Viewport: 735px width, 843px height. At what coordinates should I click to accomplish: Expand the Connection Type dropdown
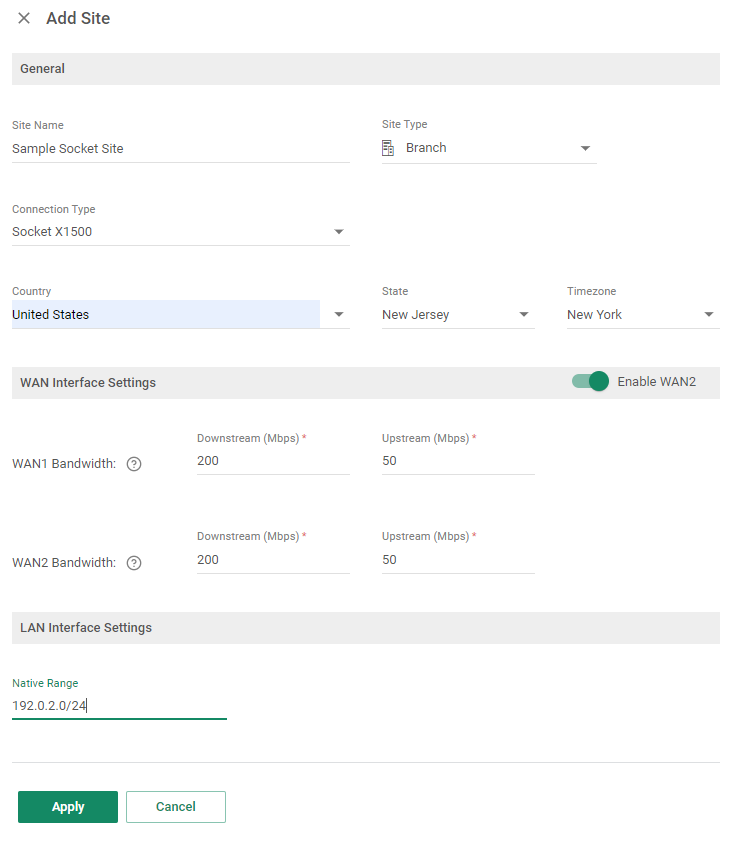pyautogui.click(x=339, y=231)
